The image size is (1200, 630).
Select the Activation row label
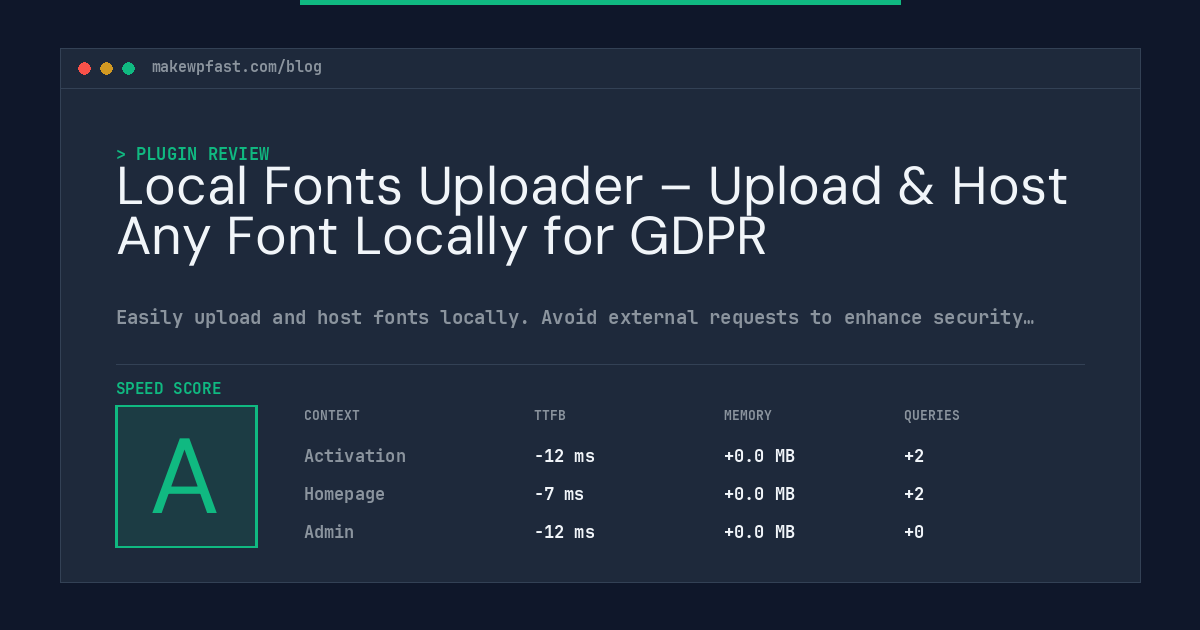[x=355, y=456]
